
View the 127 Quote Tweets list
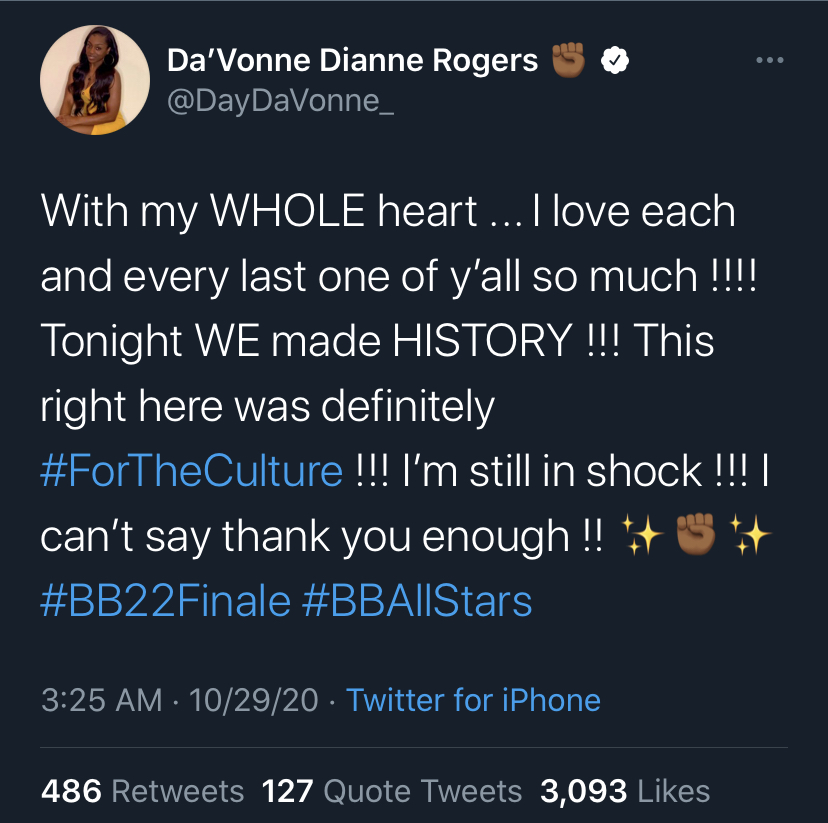(392, 791)
